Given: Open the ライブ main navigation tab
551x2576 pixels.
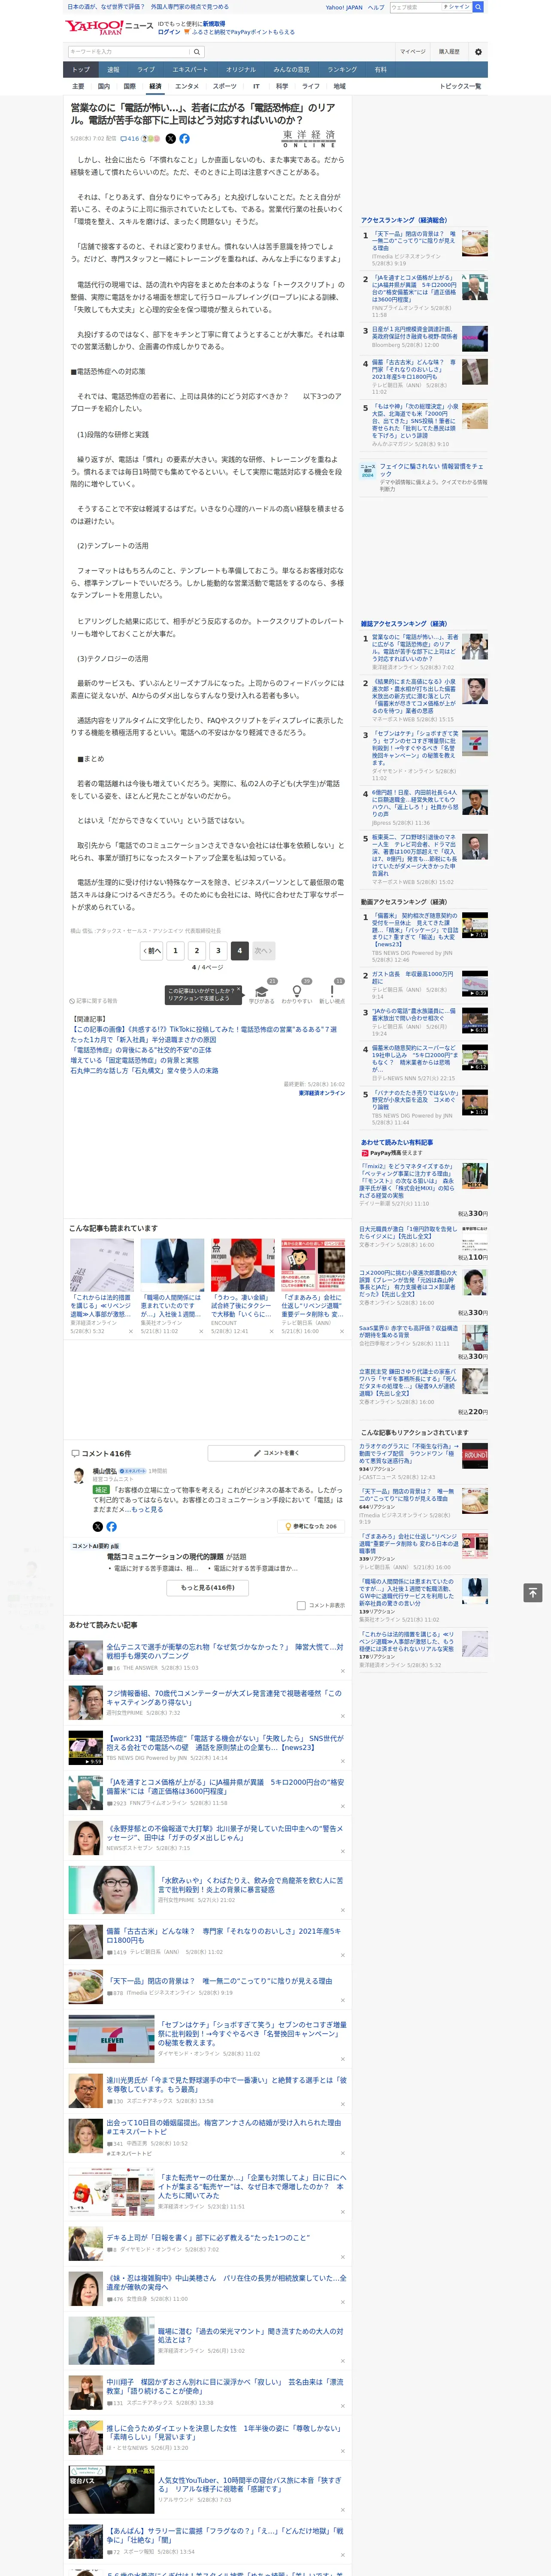Looking at the screenshot, I should coord(146,70).
